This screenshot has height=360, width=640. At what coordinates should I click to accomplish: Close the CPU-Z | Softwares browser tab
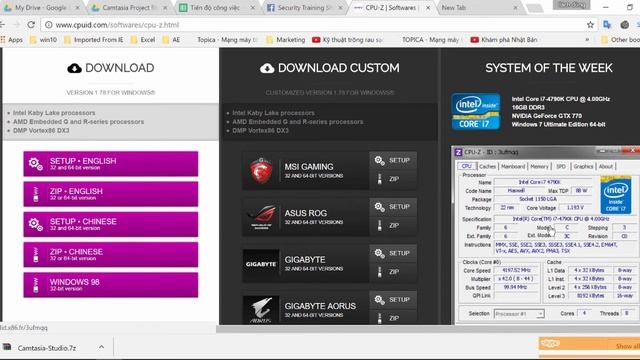[428, 8]
